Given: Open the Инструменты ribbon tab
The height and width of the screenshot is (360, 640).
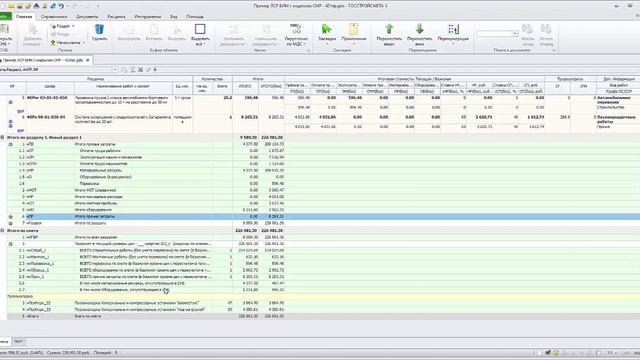Looking at the screenshot, I should tap(147, 17).
